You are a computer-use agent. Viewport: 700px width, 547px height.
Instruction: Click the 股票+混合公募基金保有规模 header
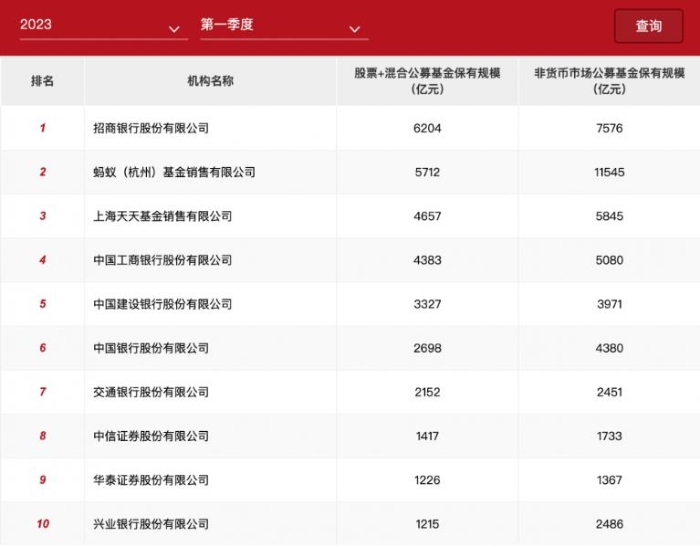427,81
